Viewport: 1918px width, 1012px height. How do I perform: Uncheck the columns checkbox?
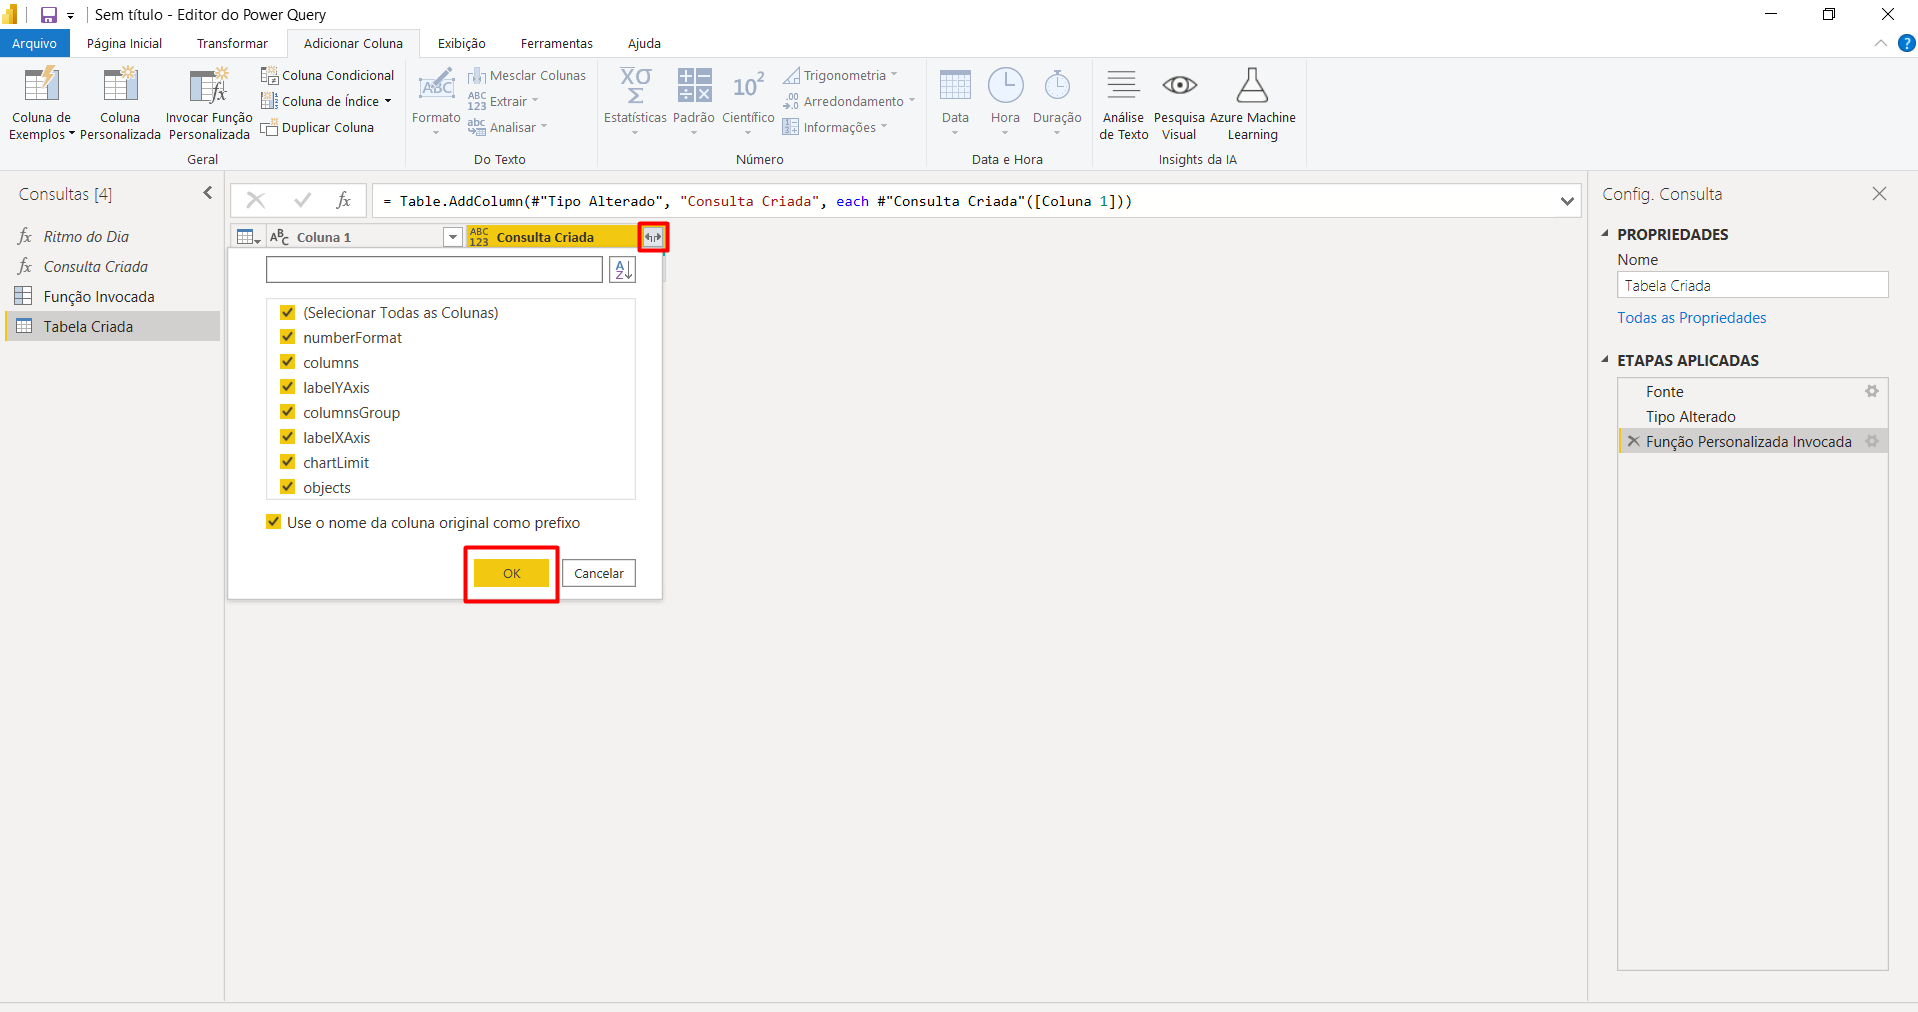[287, 362]
